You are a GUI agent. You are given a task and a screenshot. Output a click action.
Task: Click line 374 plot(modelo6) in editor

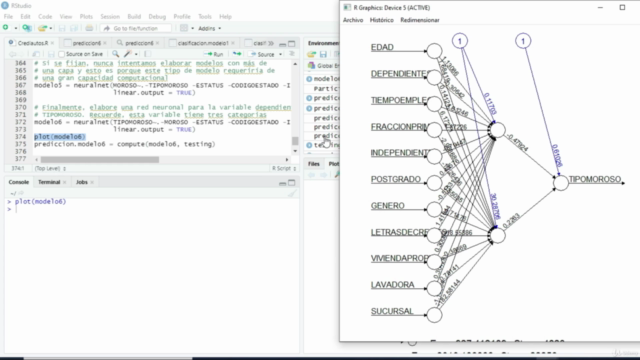click(x=60, y=137)
